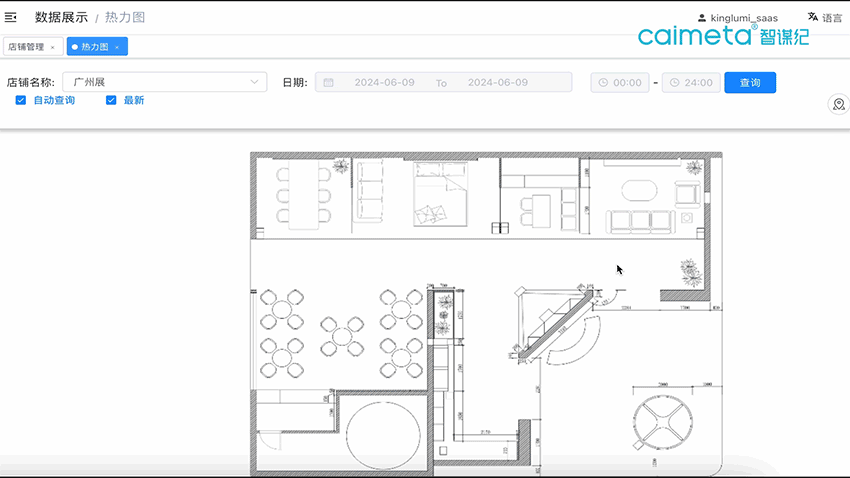Open the kinglumi_saas account menu

pos(743,18)
